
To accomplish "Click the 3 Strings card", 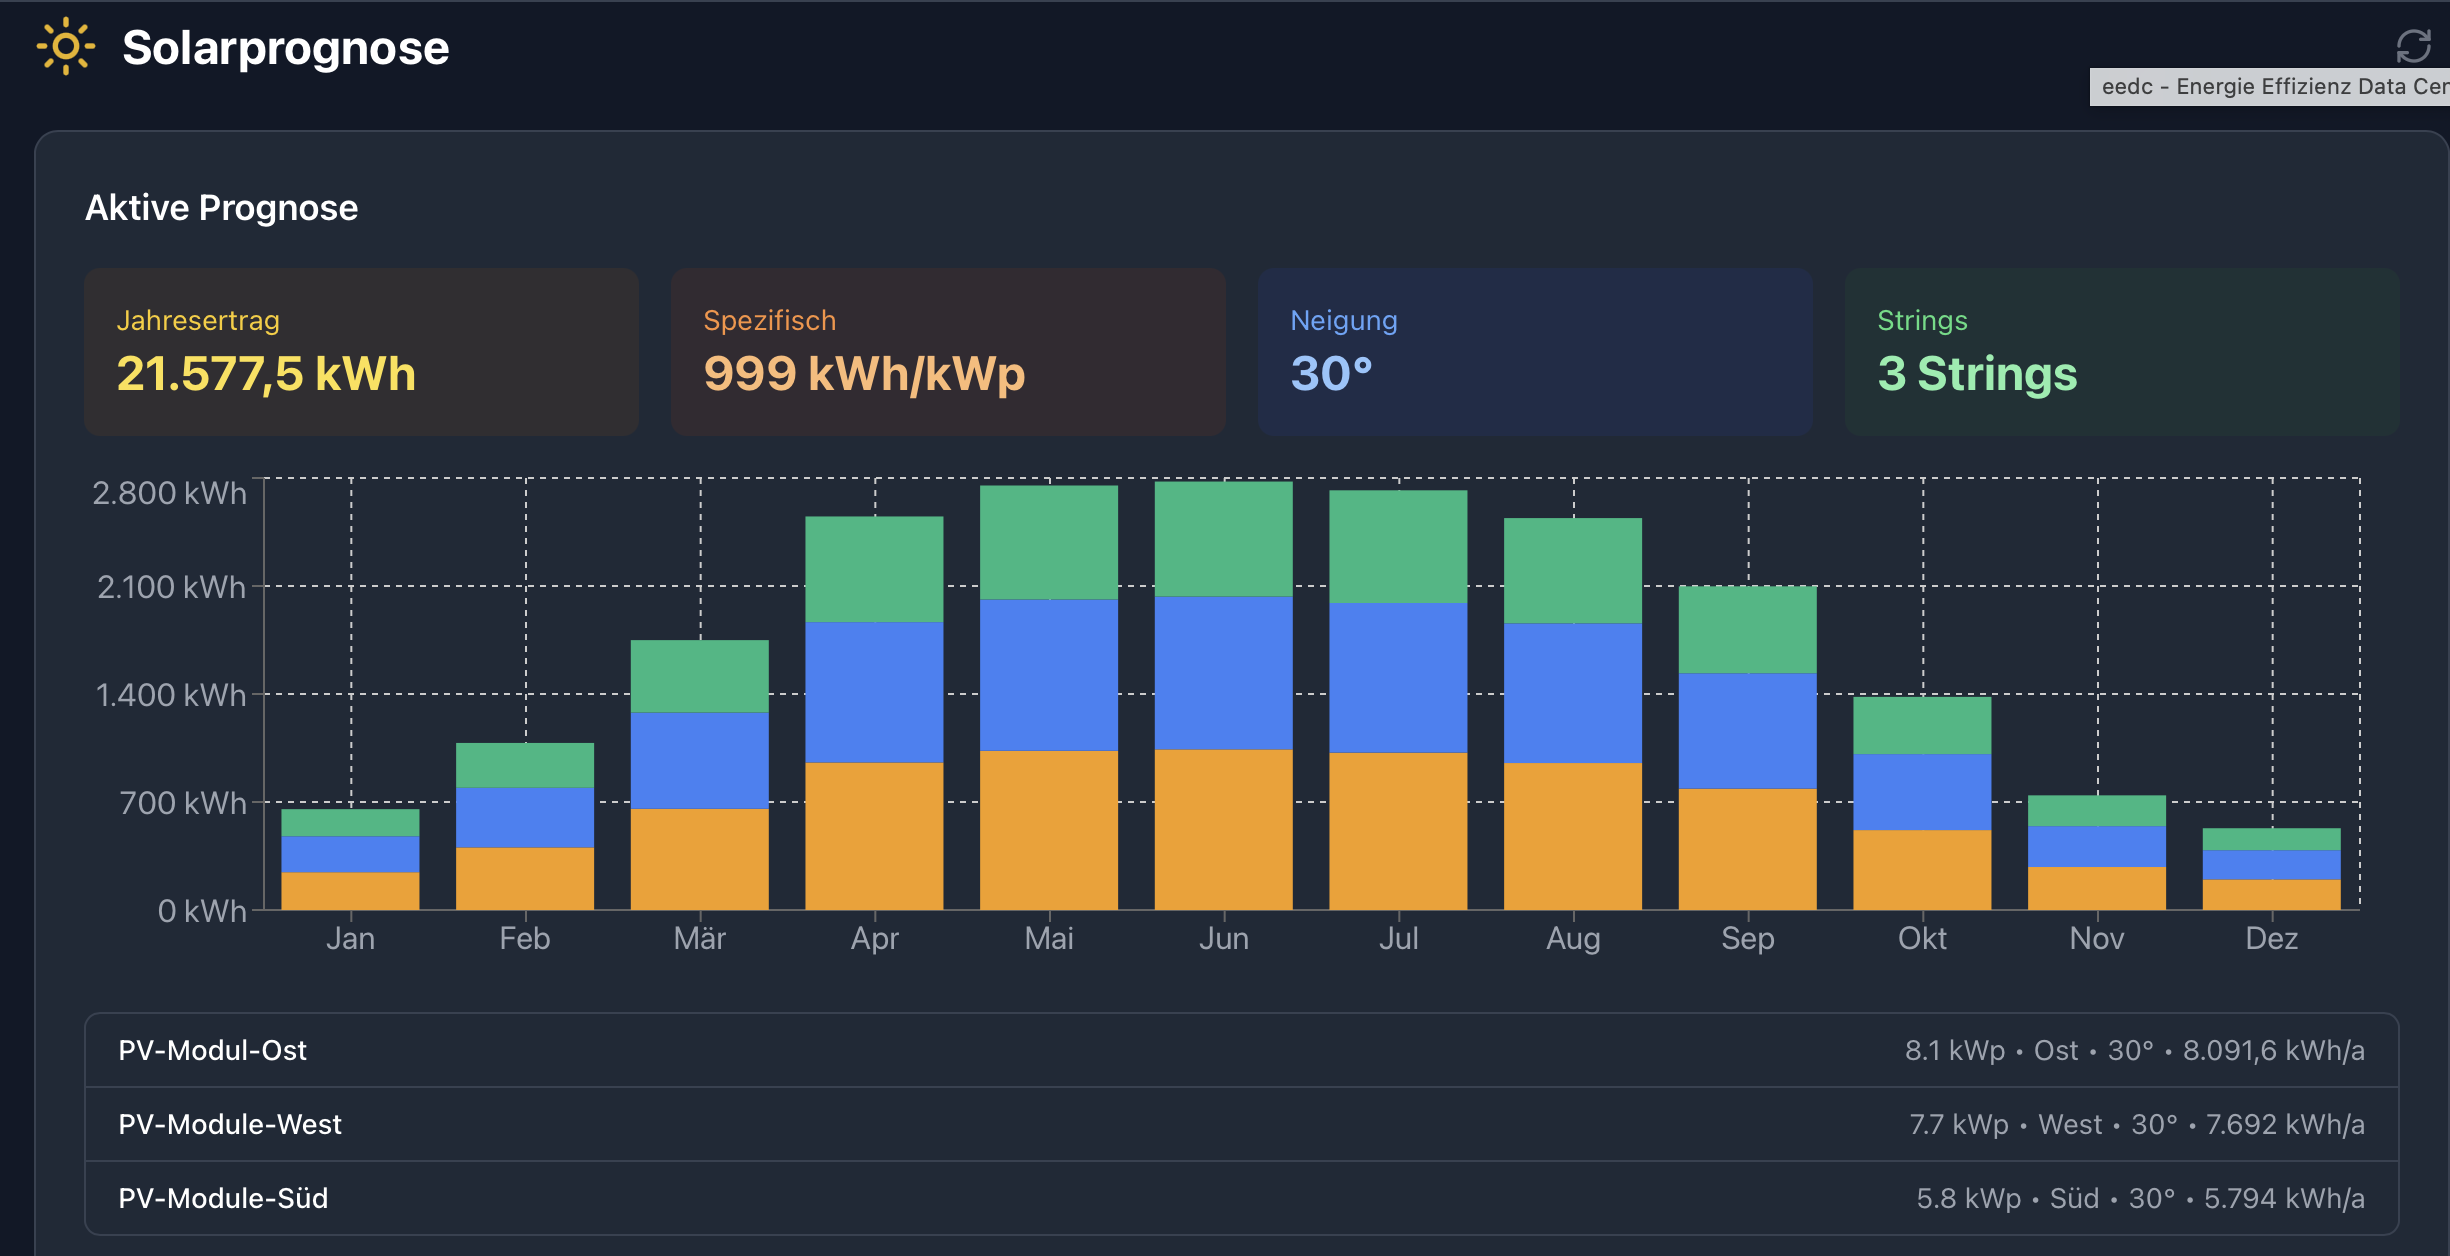I will click(x=2121, y=351).
